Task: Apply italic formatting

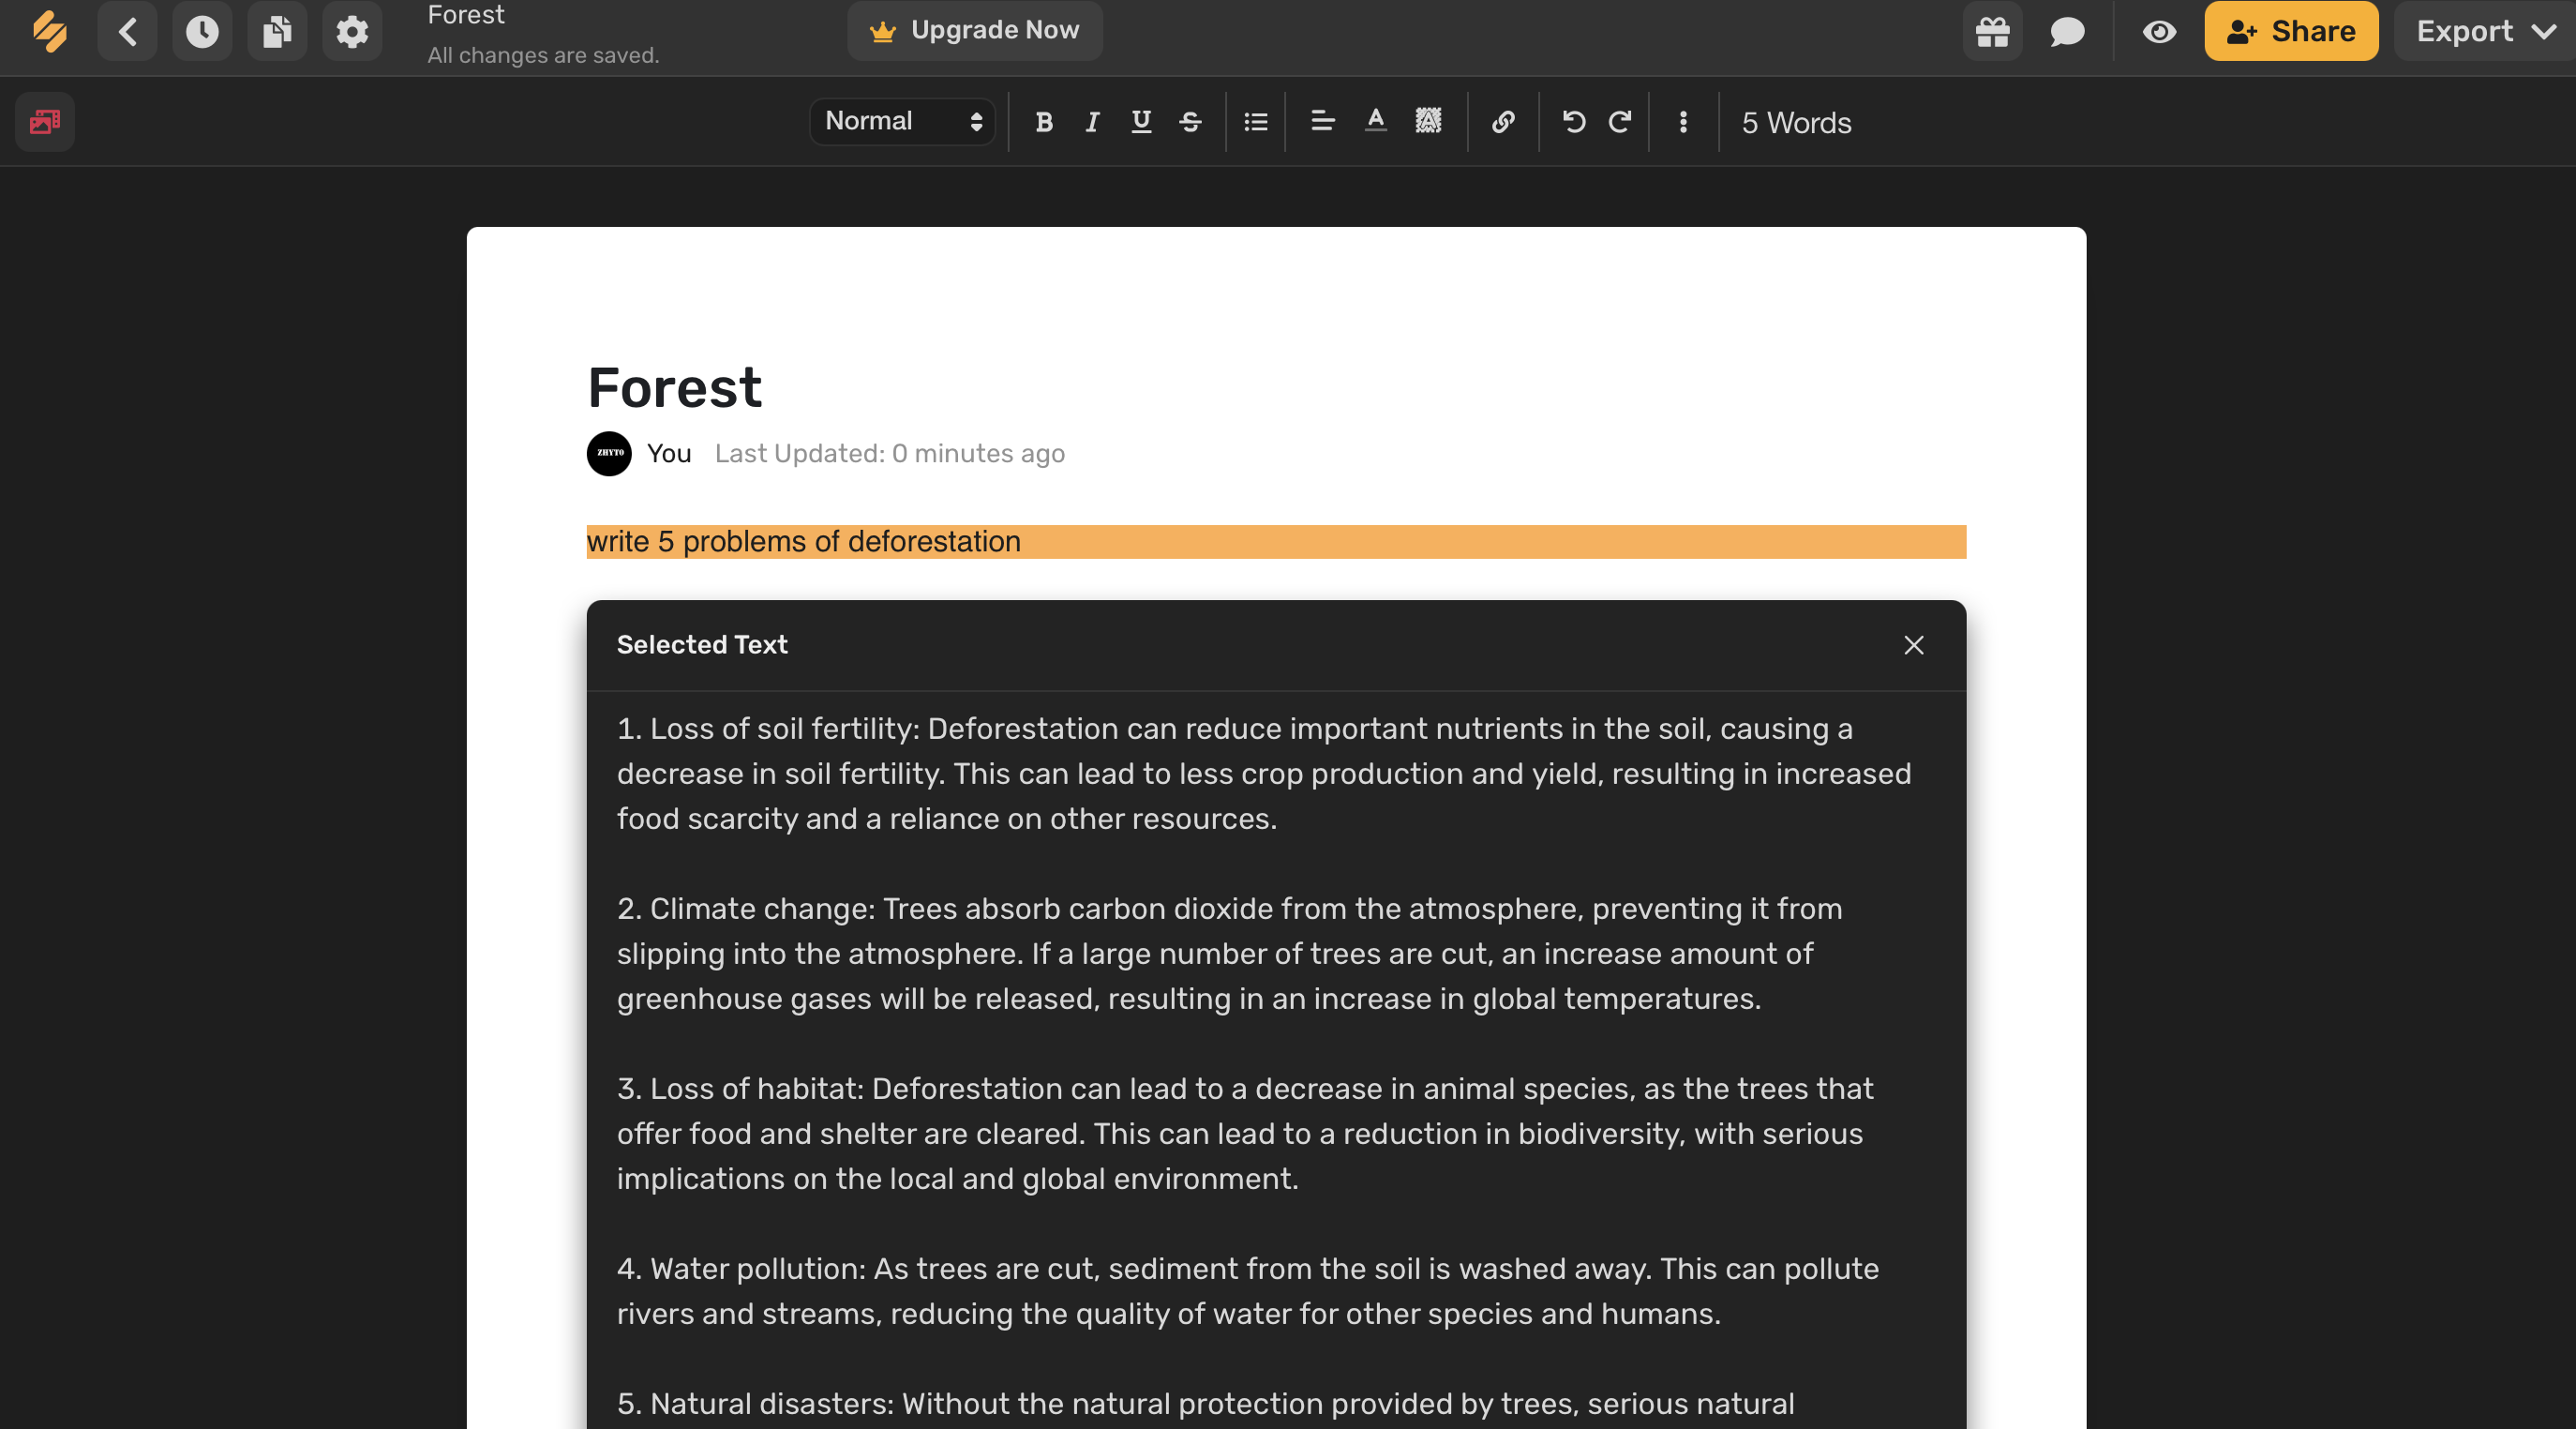Action: [x=1091, y=122]
